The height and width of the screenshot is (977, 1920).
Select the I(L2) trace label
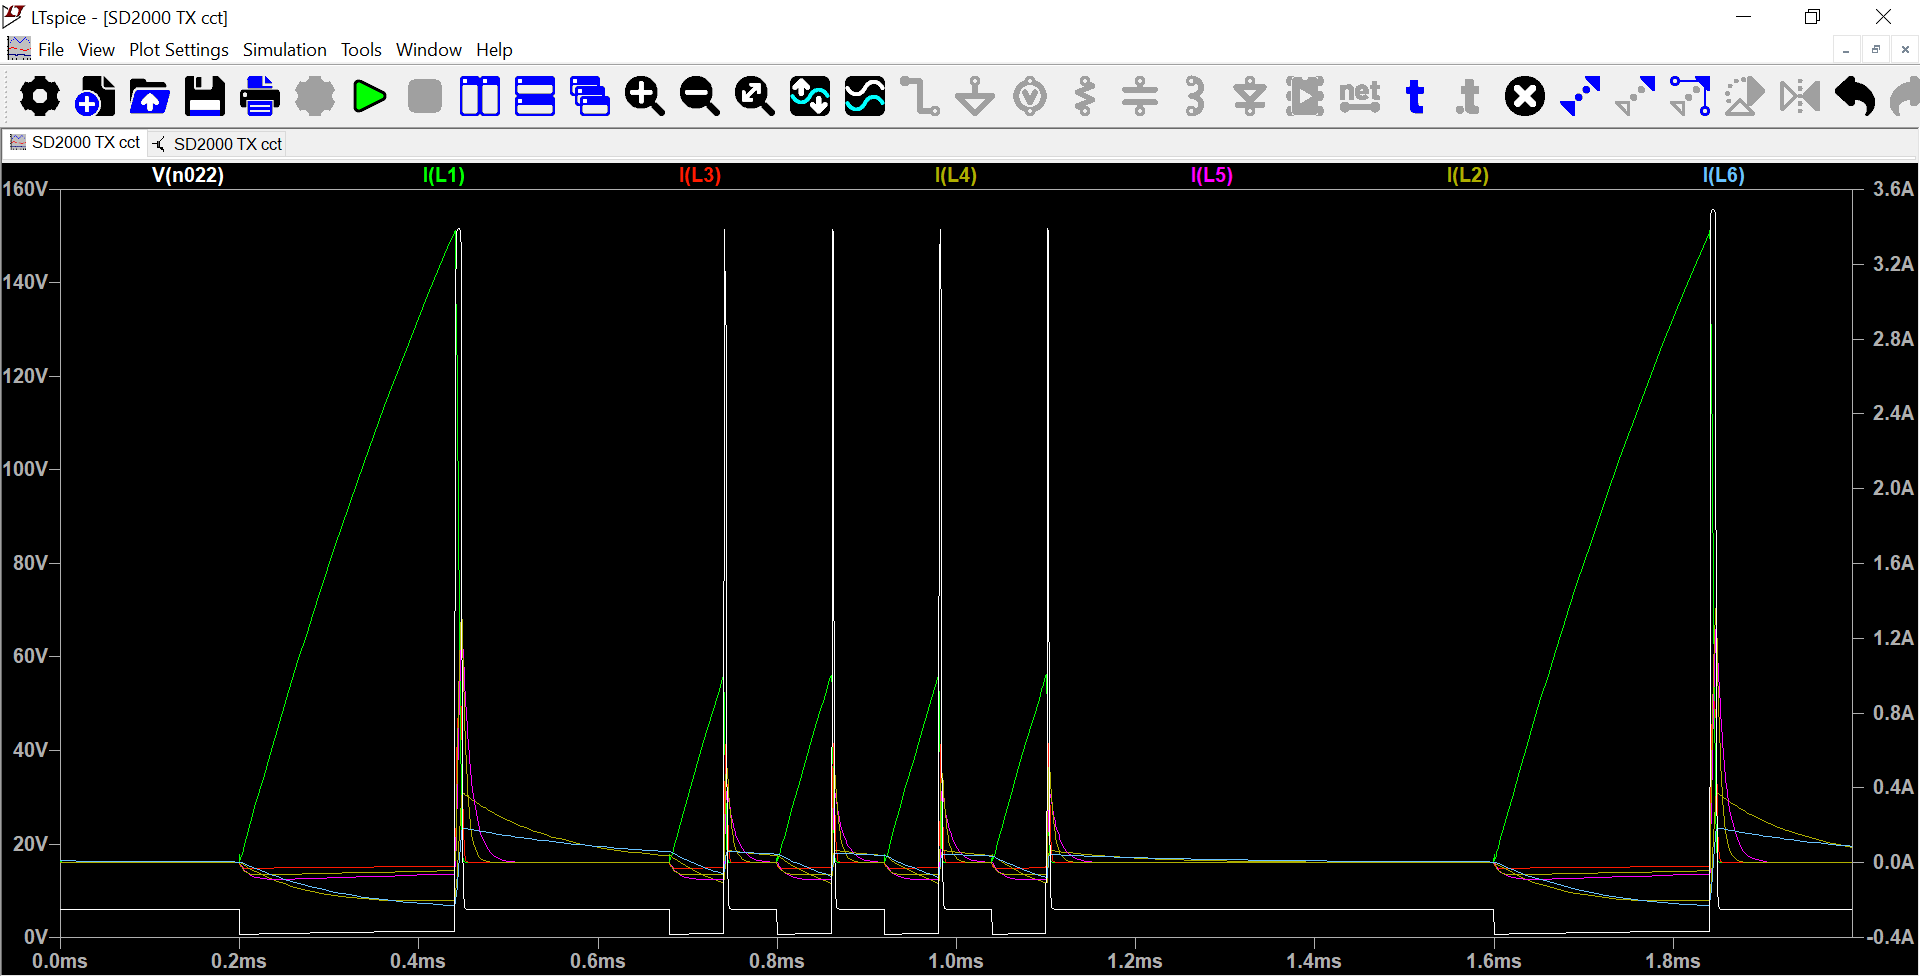click(1468, 175)
